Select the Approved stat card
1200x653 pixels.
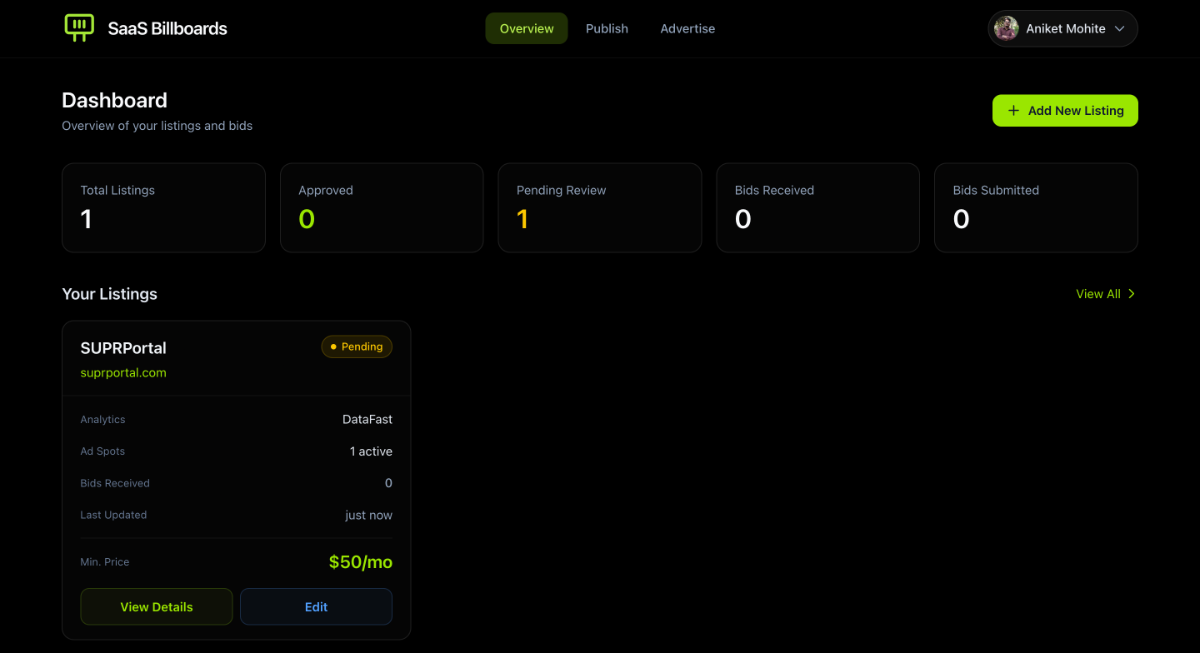(x=381, y=207)
